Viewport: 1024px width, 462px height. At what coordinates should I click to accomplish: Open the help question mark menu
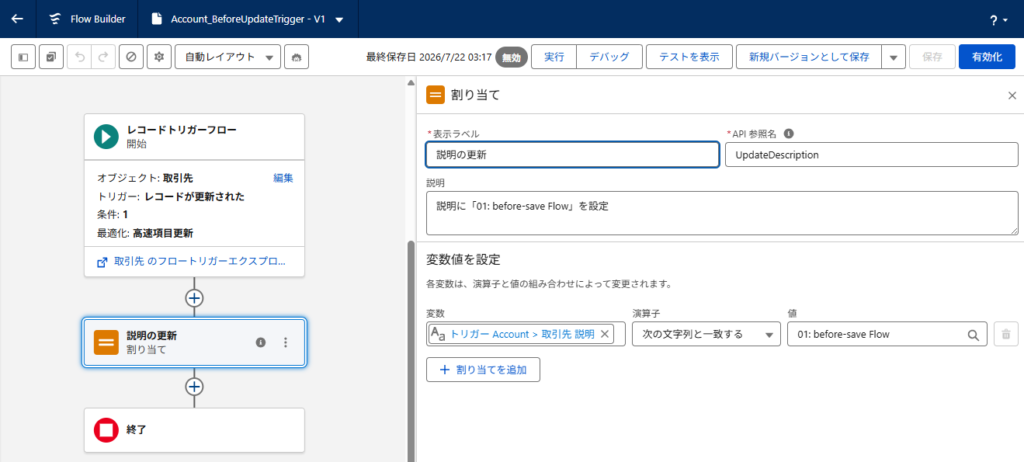[x=998, y=20]
